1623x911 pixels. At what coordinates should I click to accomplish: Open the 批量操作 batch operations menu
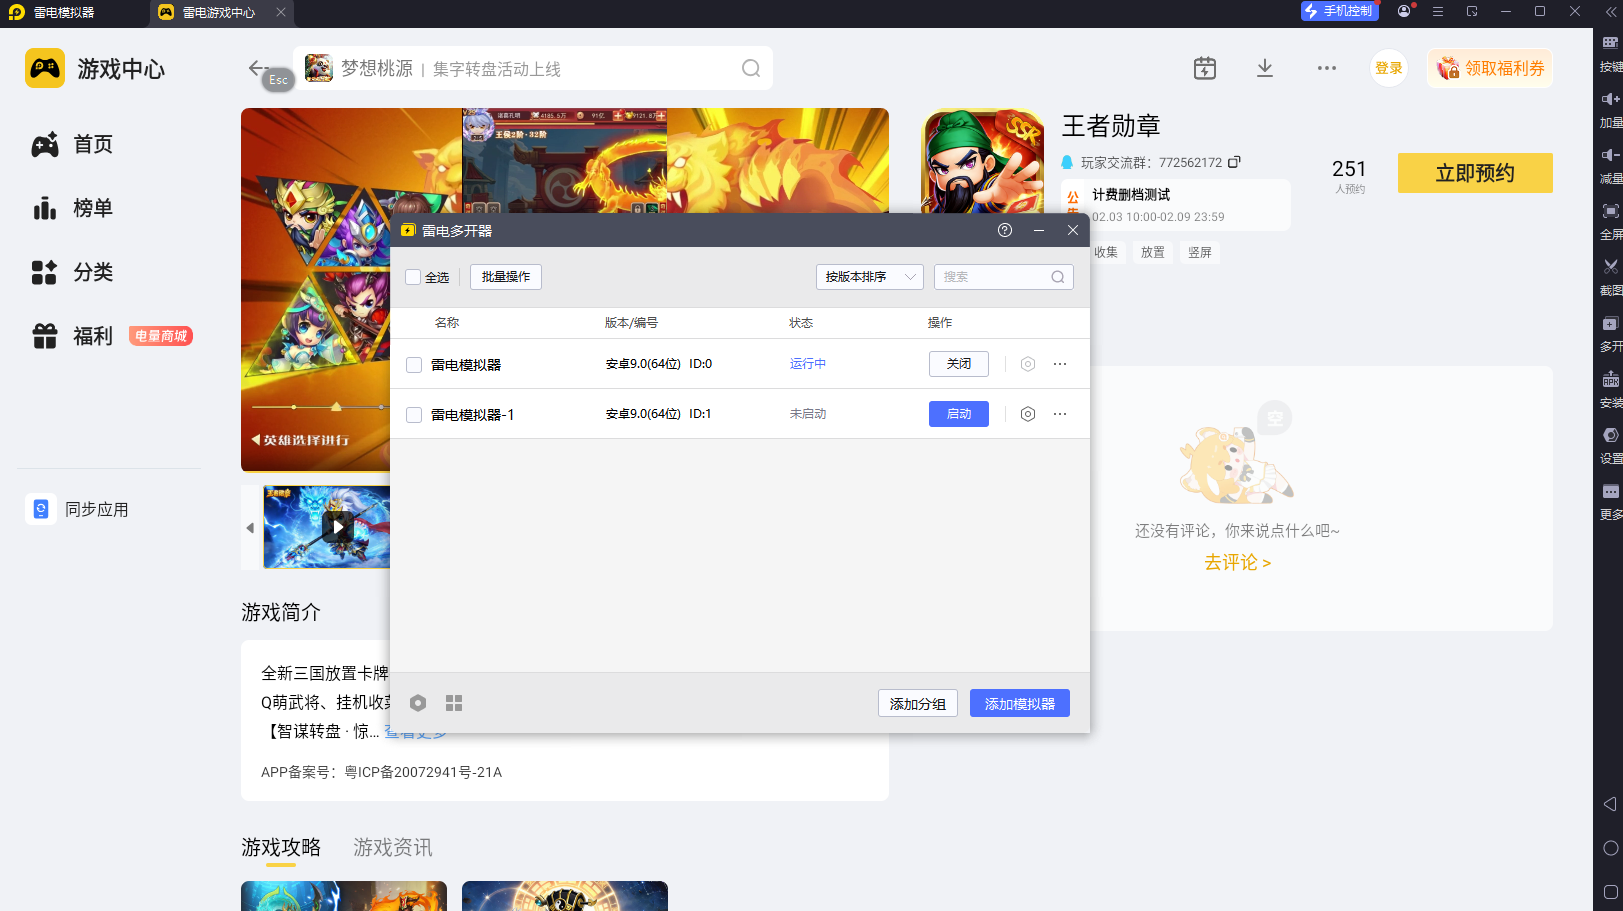tap(506, 277)
